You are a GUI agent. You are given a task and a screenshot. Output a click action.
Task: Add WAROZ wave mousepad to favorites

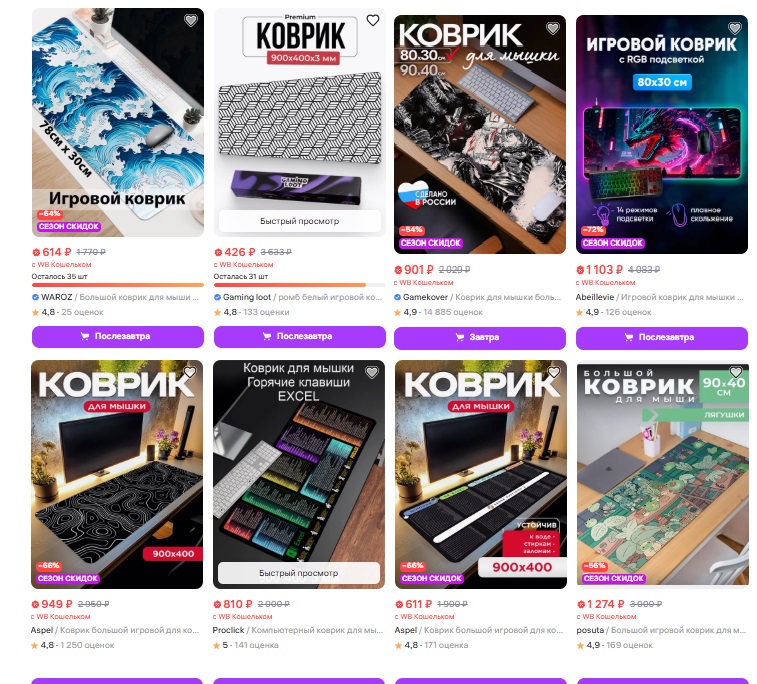[191, 20]
